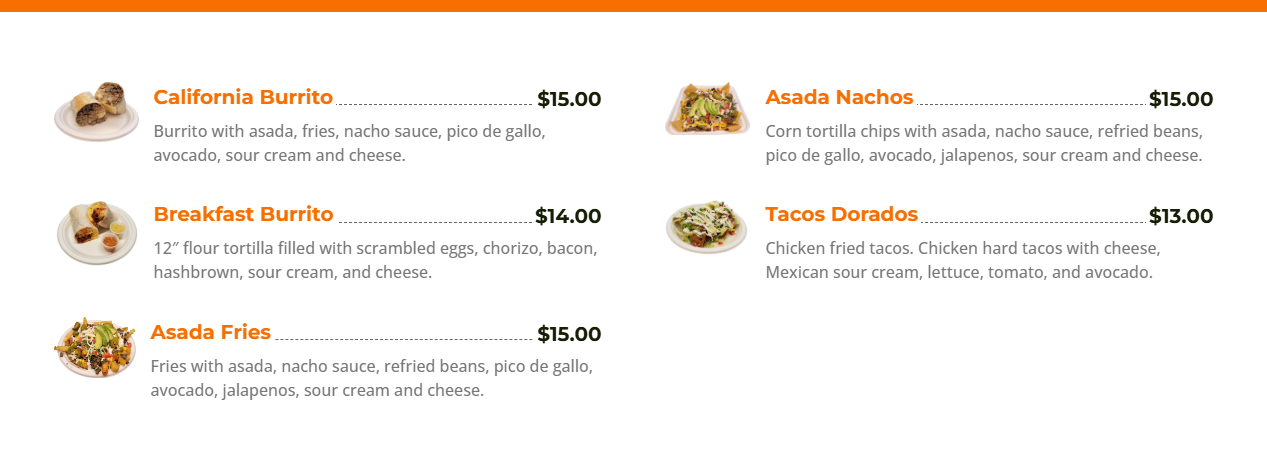Click the $14.00 Breakfast Burrito price
The height and width of the screenshot is (459, 1267).
click(x=568, y=217)
